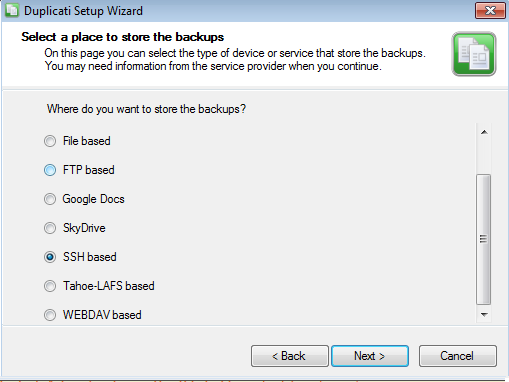Cancel the setup wizard

[457, 356]
